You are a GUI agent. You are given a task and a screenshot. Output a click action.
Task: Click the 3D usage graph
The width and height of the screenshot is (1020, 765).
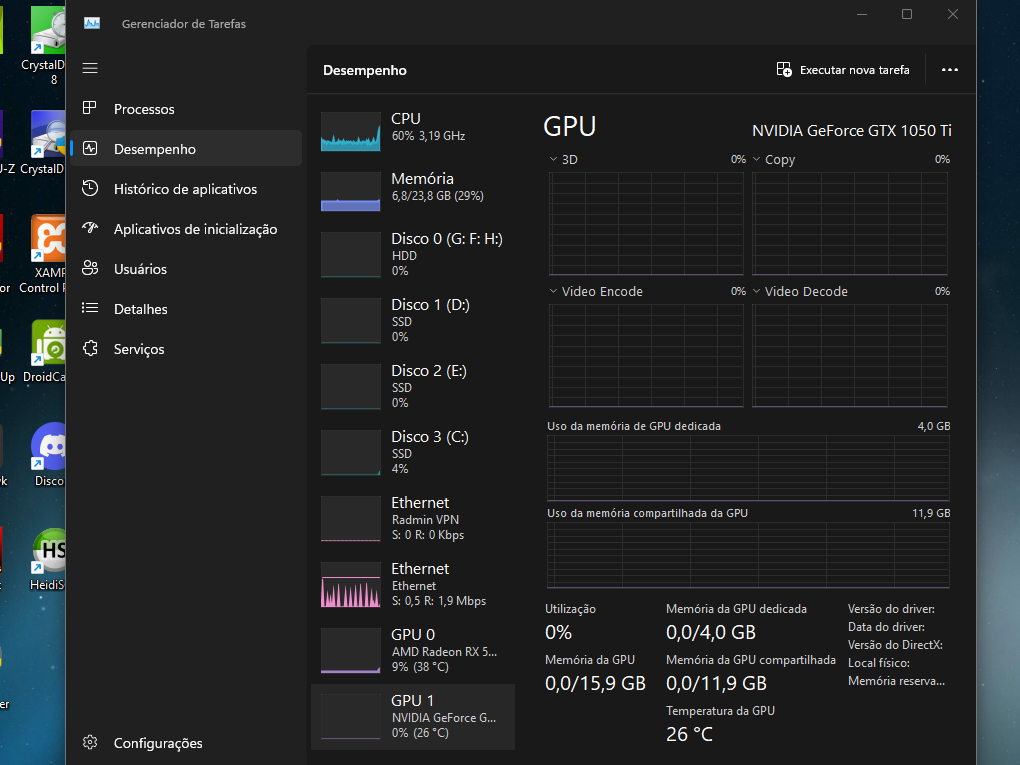[x=646, y=223]
